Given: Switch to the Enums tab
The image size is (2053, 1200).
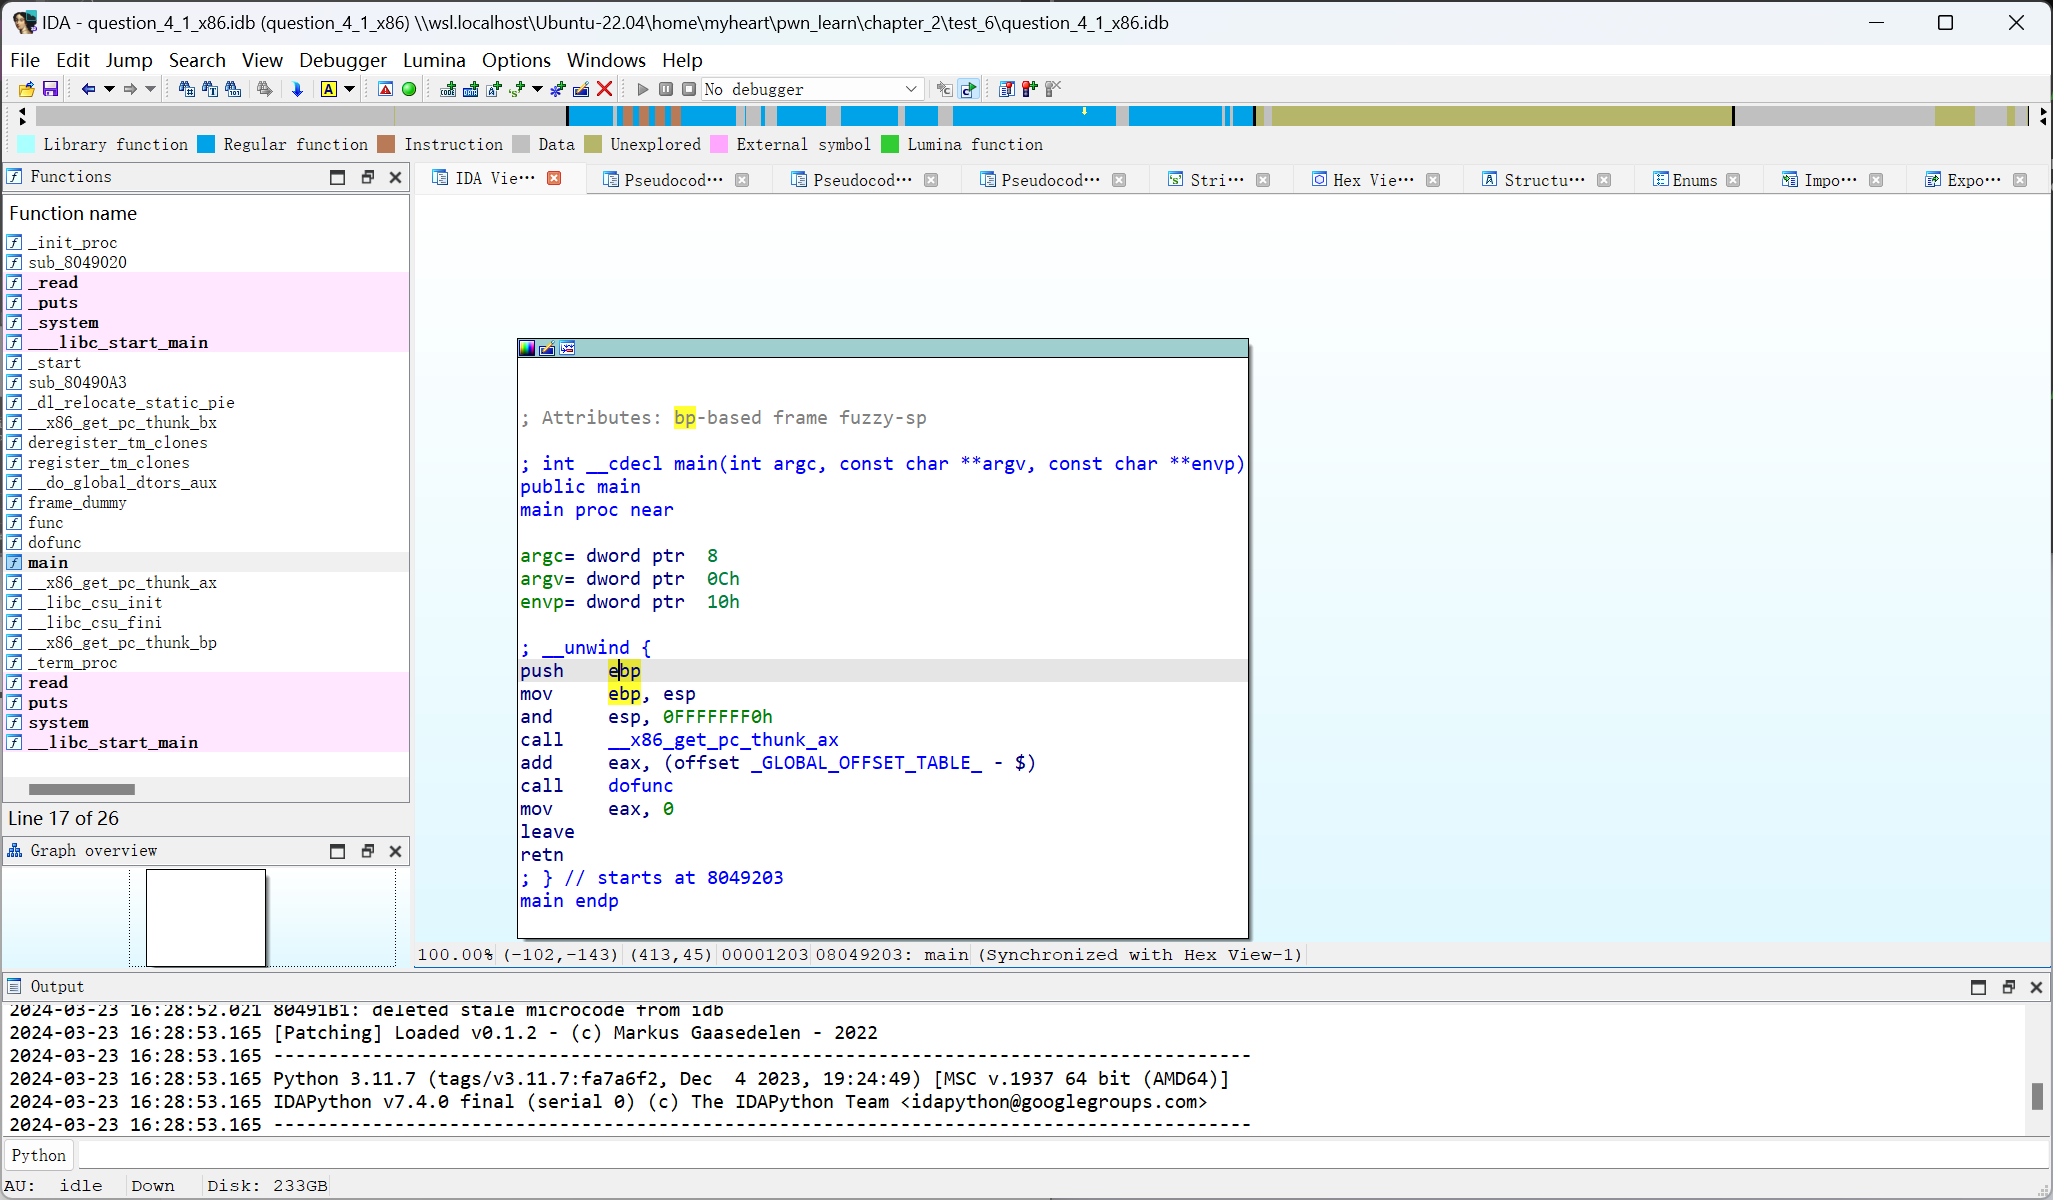Looking at the screenshot, I should [x=1694, y=179].
